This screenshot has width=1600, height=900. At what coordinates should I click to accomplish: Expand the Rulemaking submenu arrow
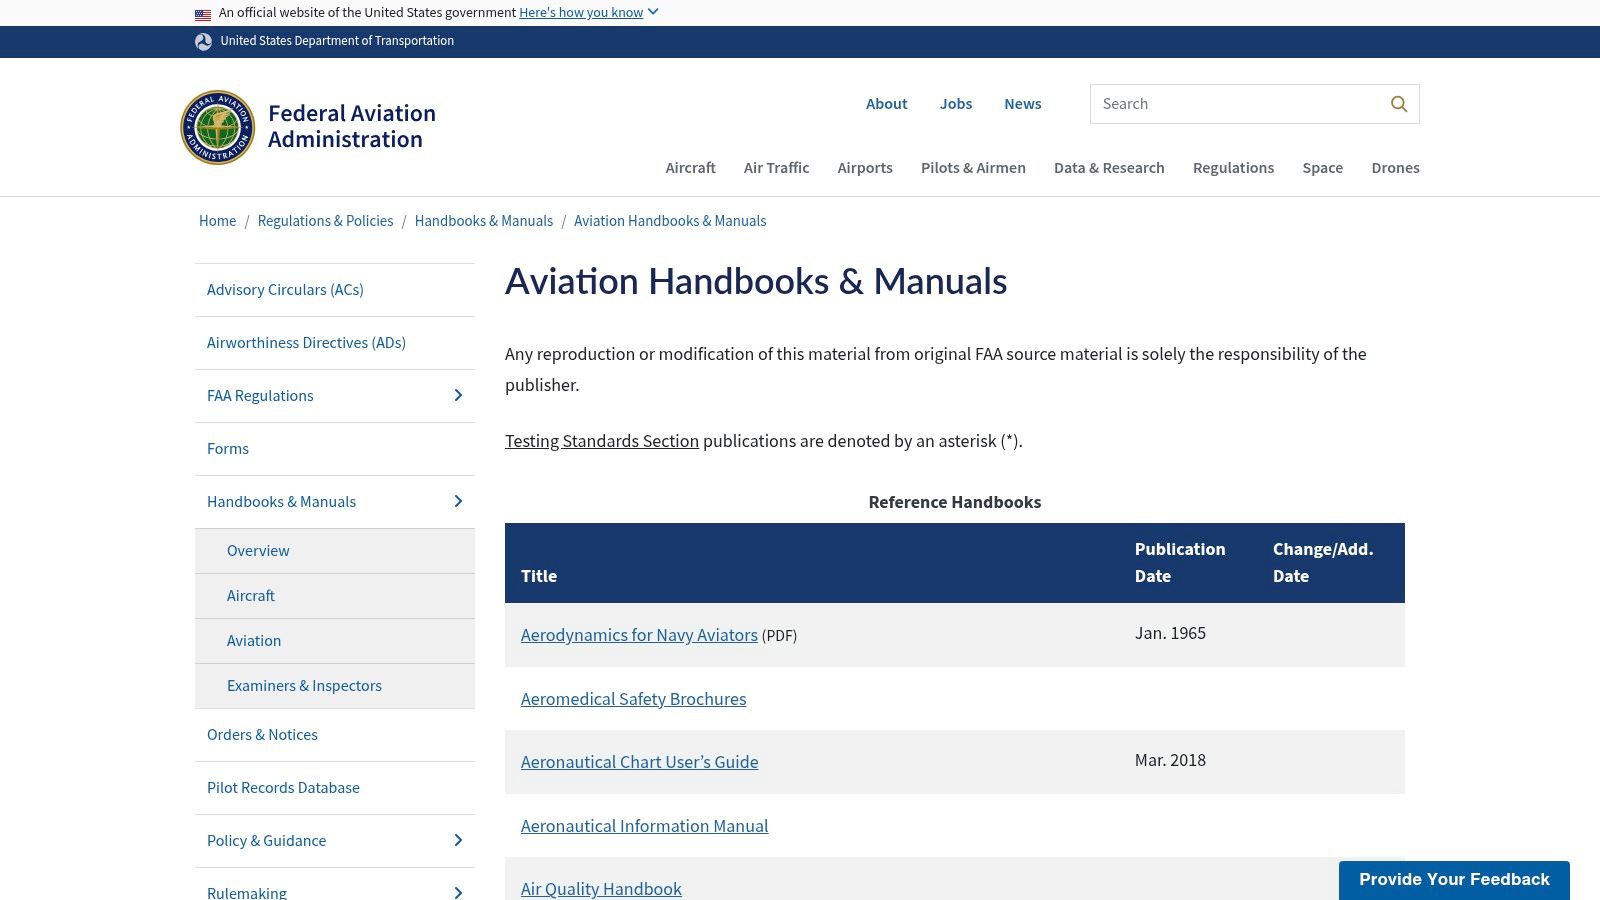tap(458, 893)
